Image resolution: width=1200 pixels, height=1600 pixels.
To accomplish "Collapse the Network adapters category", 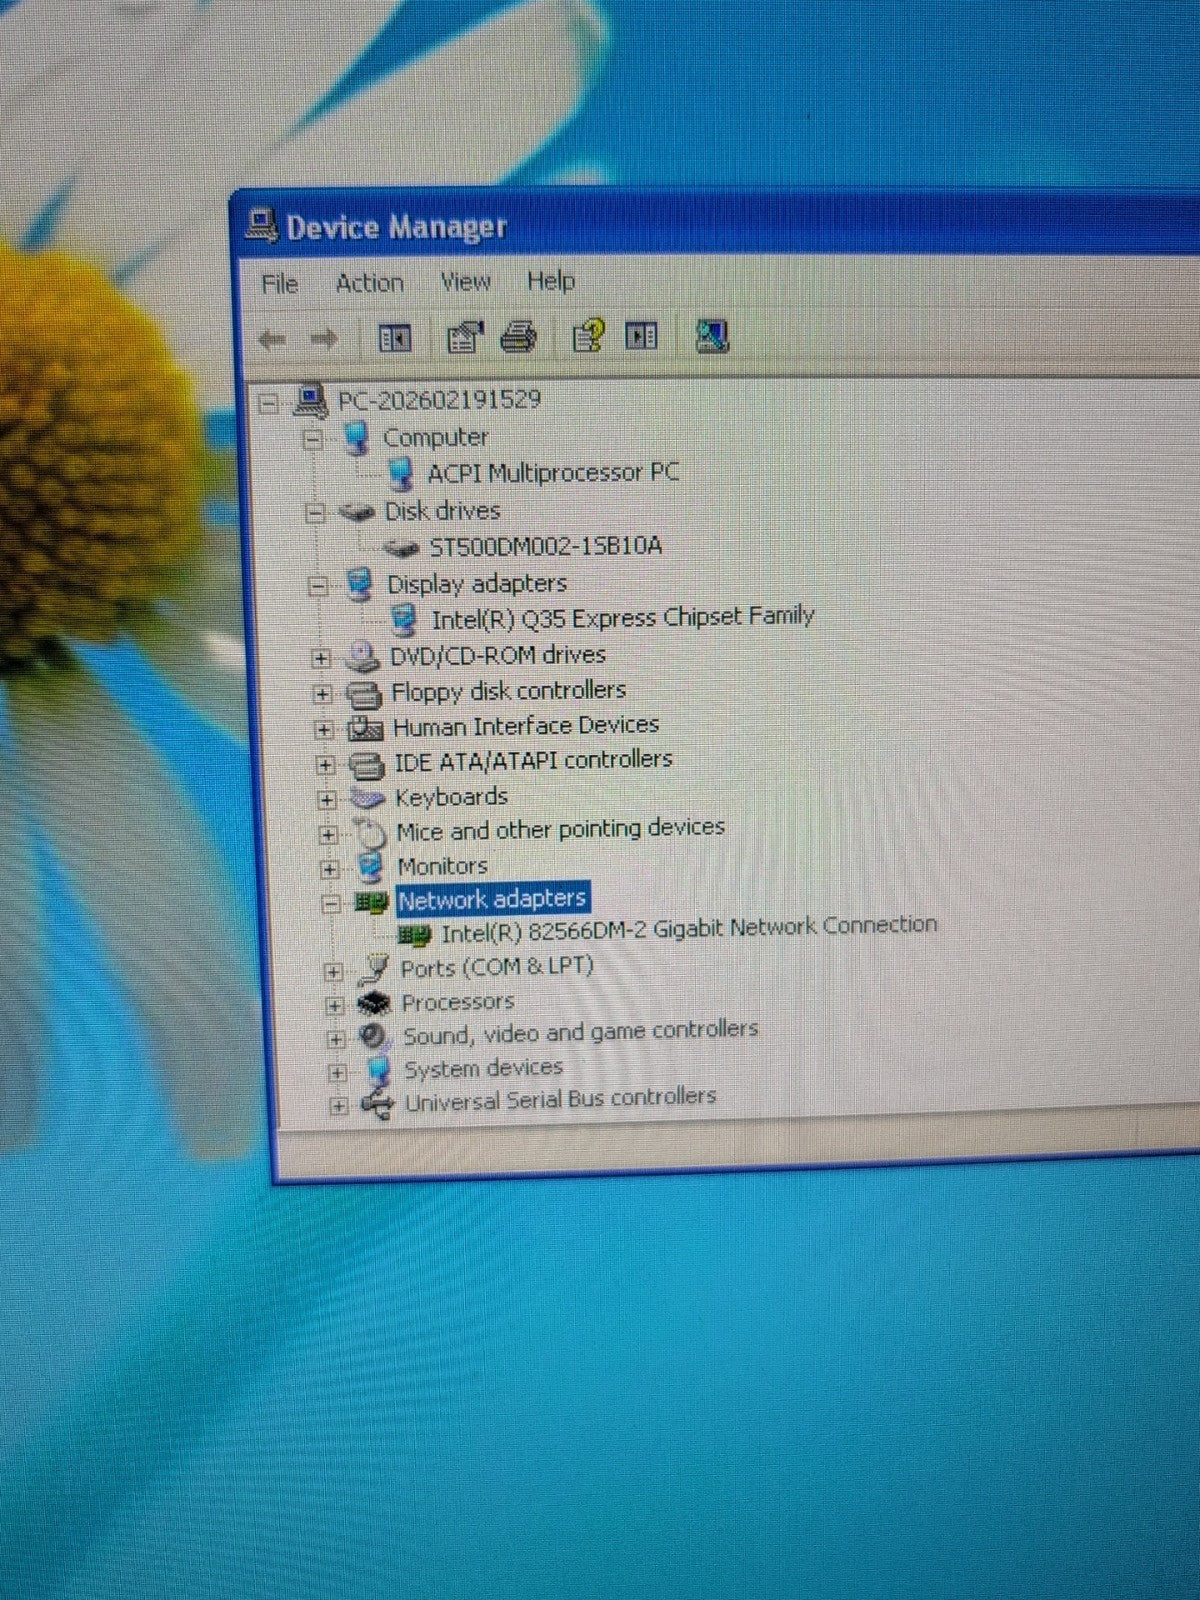I will (x=331, y=904).
